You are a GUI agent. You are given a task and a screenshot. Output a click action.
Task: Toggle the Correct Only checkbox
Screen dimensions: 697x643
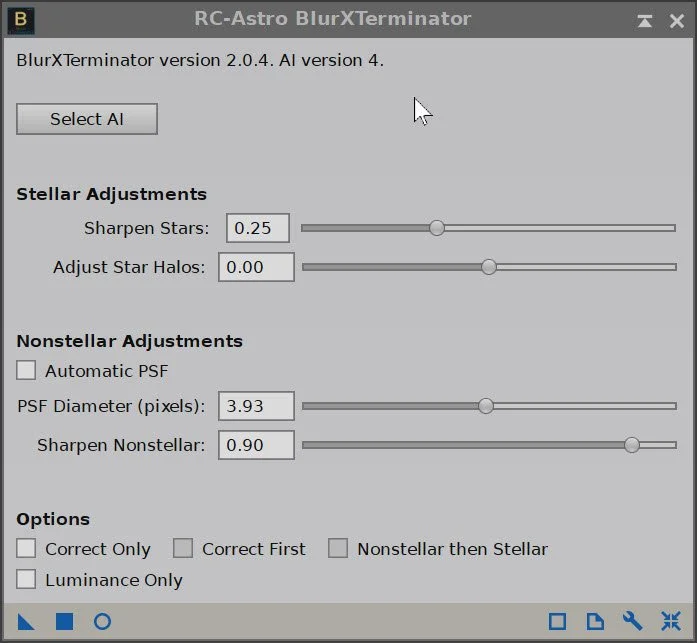pyautogui.click(x=26, y=548)
